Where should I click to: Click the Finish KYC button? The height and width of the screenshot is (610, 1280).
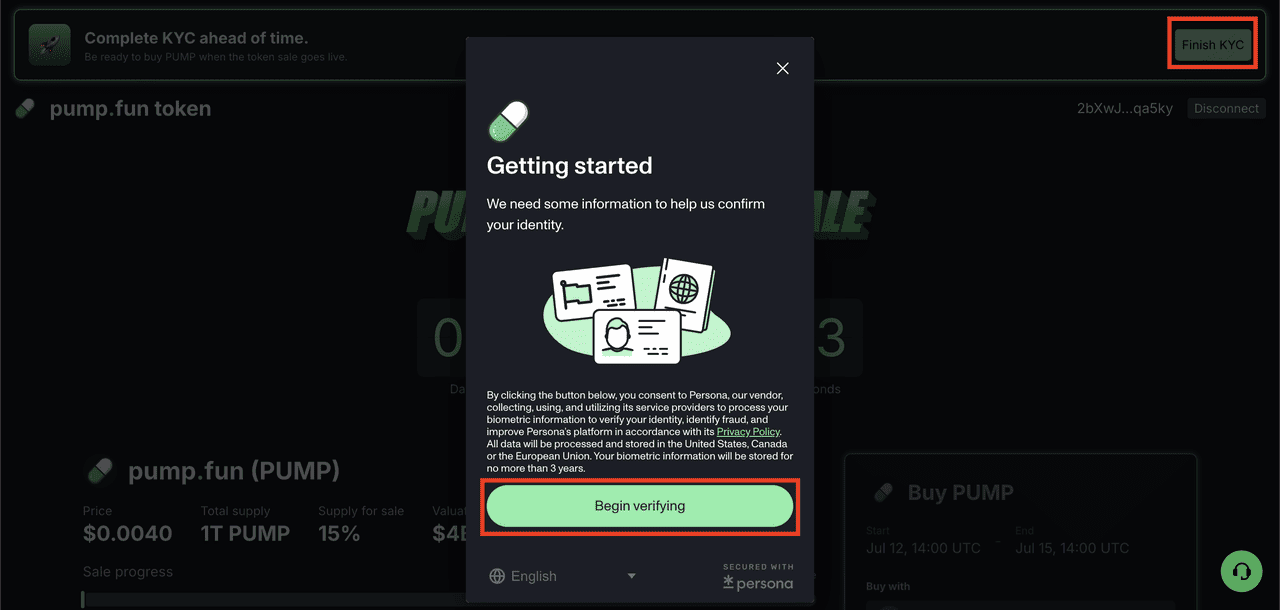tap(1213, 45)
